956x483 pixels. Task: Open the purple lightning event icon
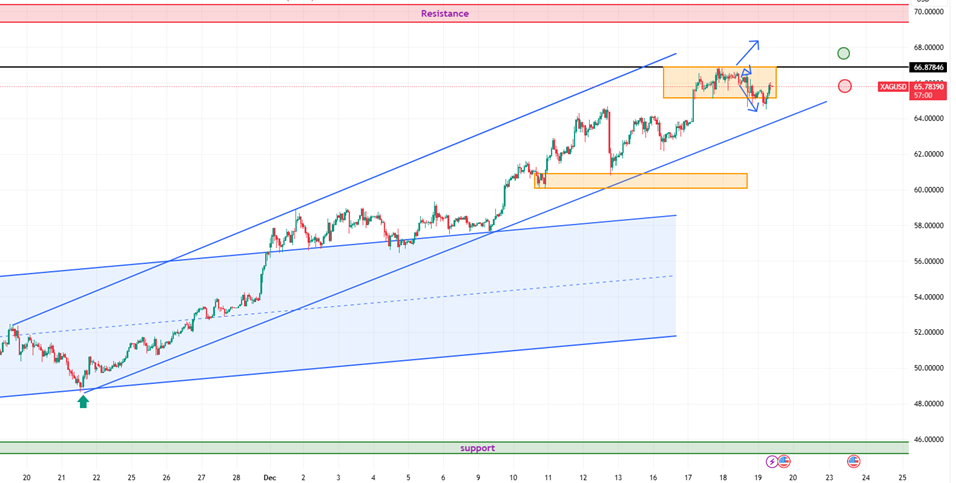pyautogui.click(x=771, y=461)
